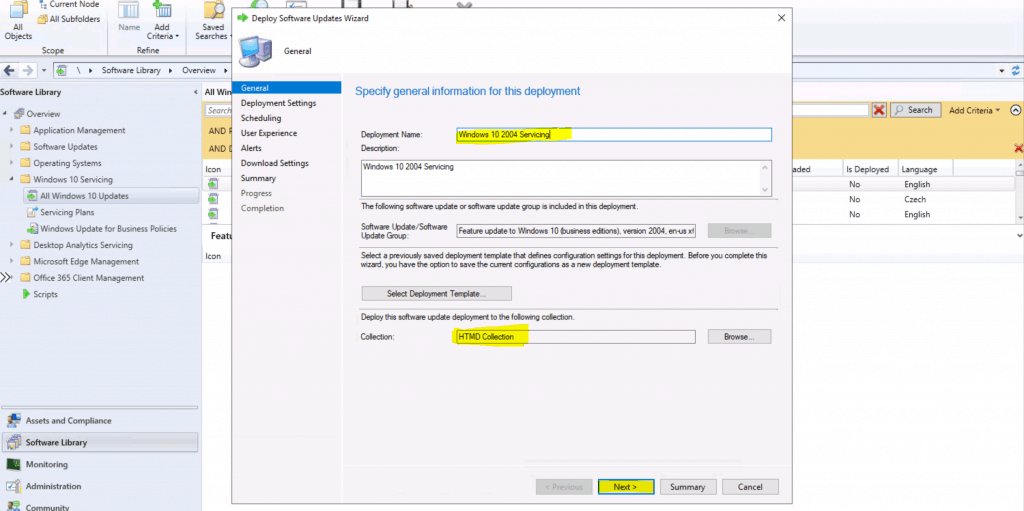
Task: Select the All Subfolders scope option
Action: coord(69,19)
